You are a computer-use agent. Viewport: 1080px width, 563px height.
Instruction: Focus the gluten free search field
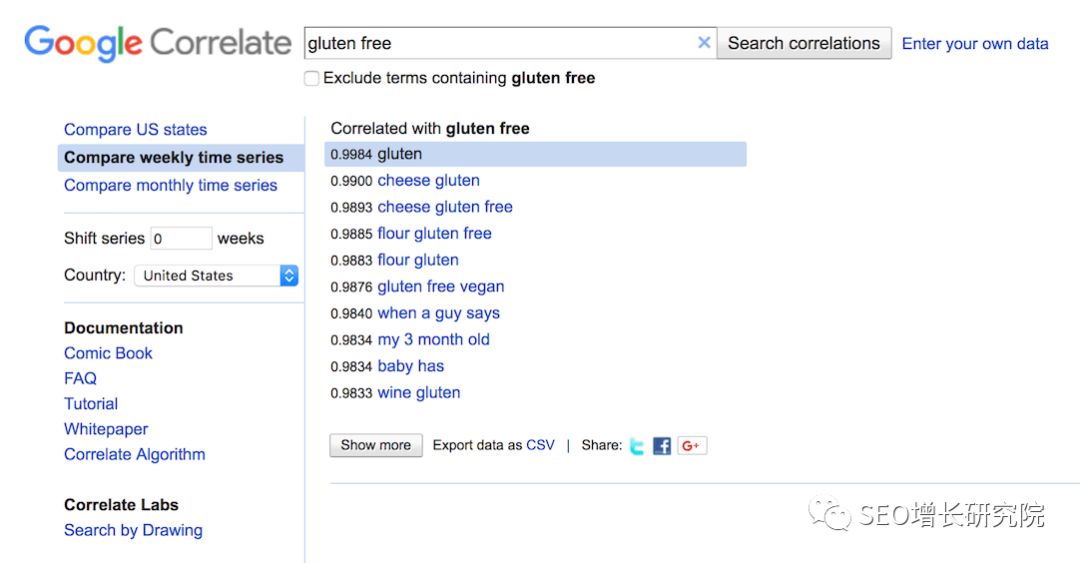500,43
